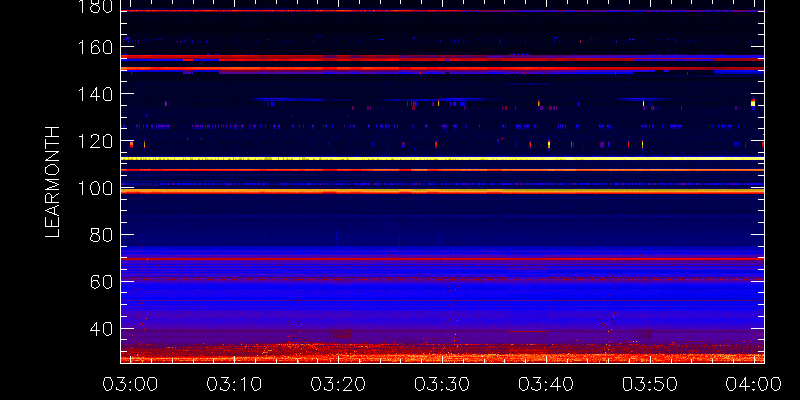
Task: Click the 80 frequency axis label
Action: click(101, 235)
